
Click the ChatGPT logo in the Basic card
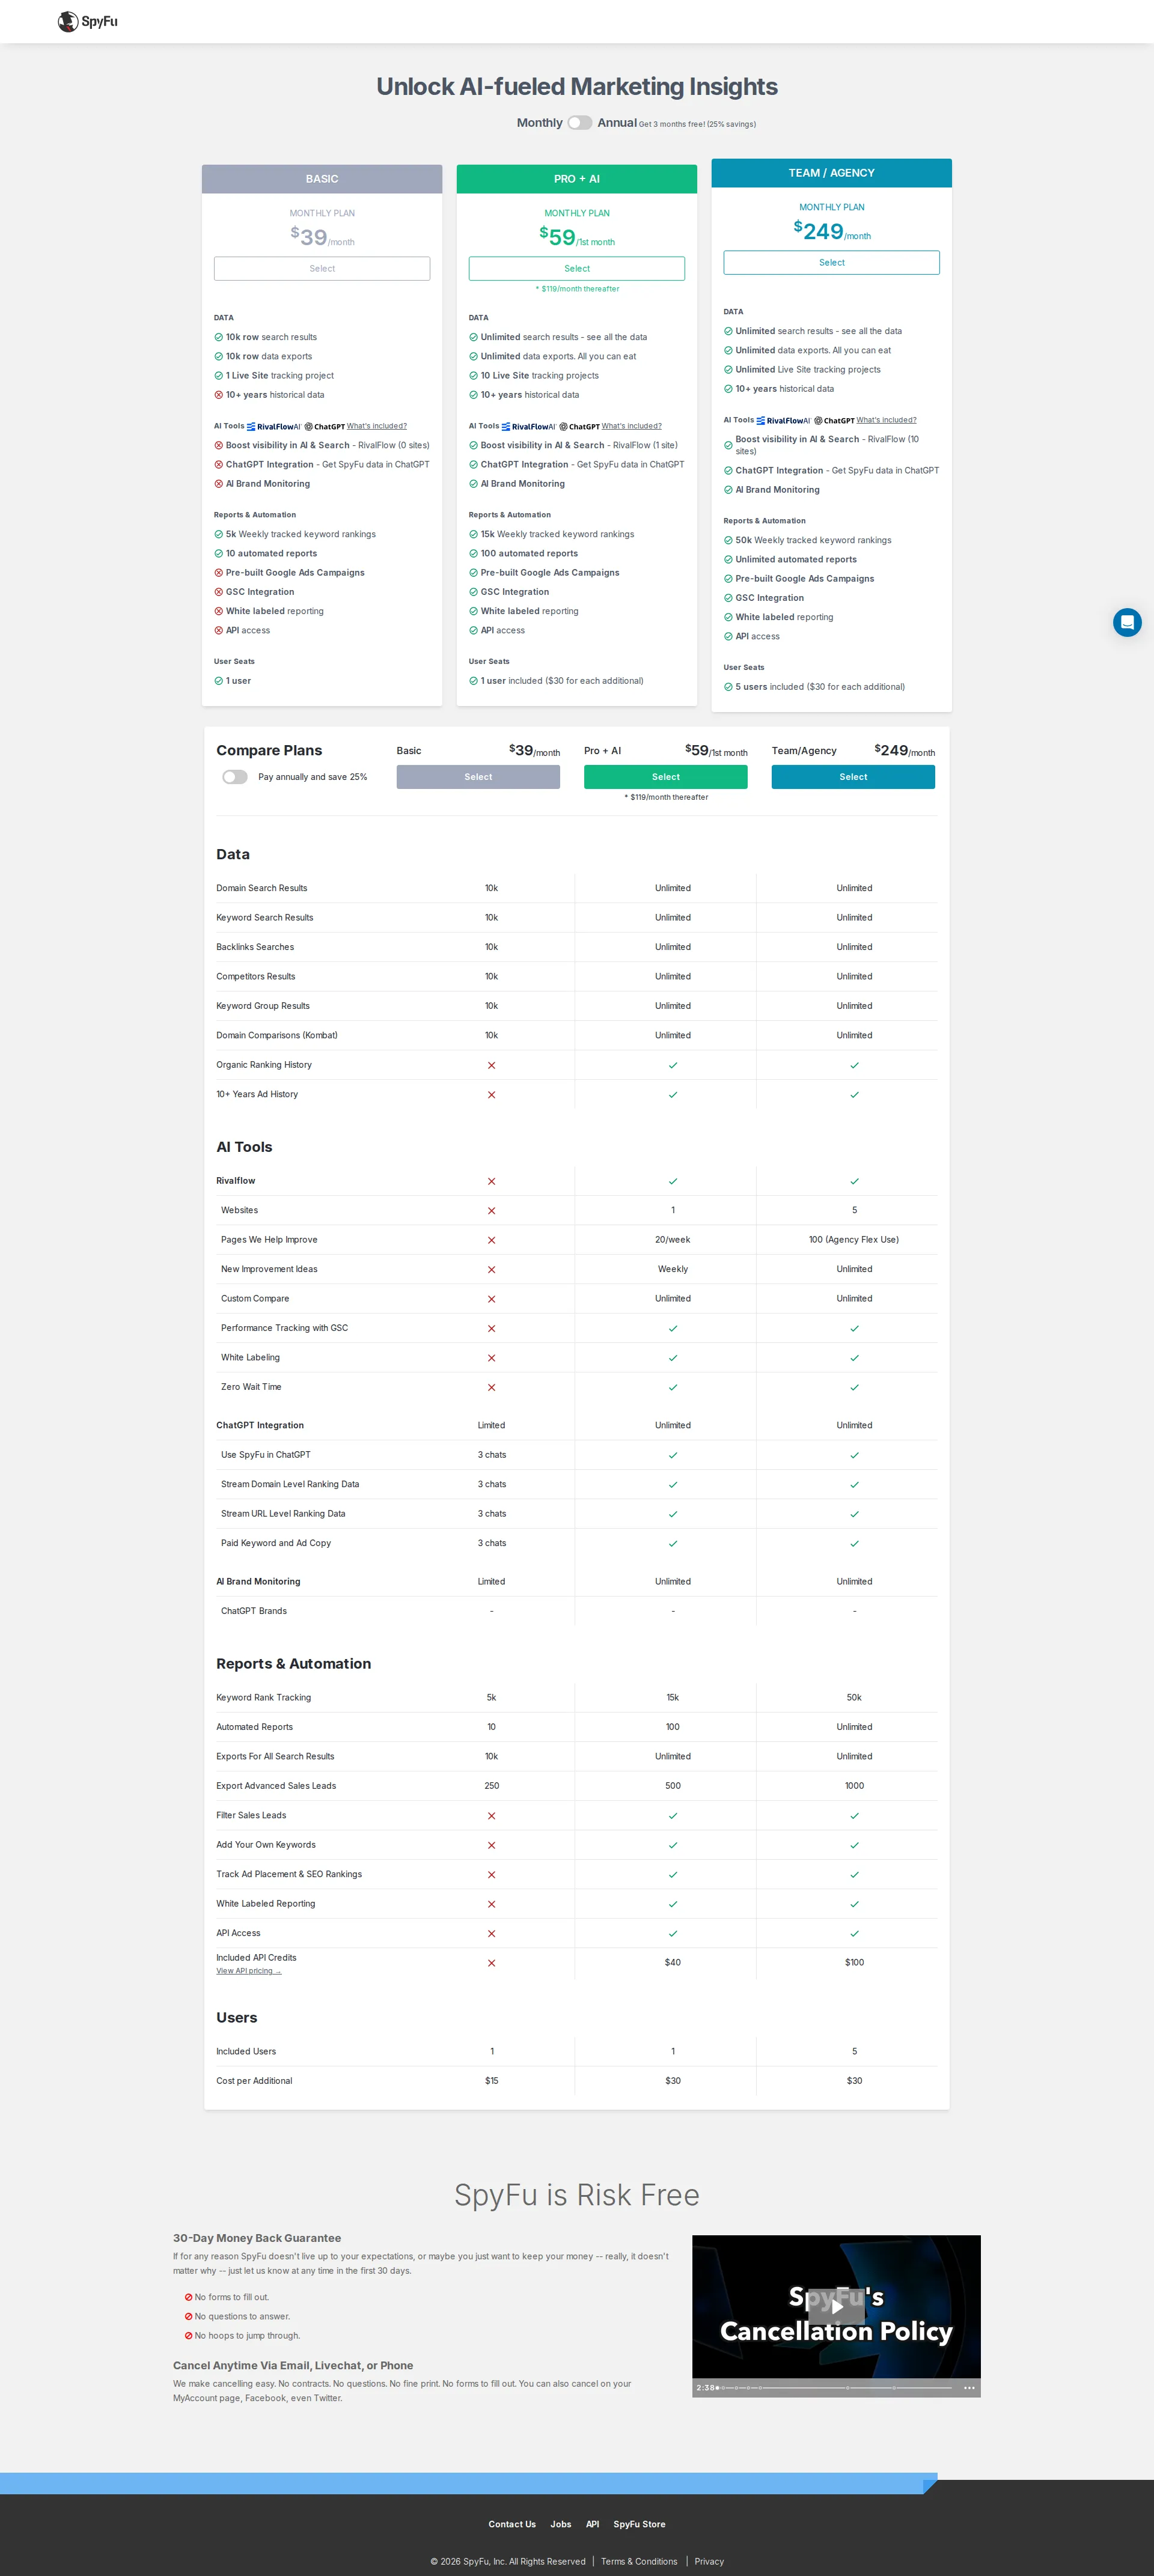click(x=324, y=426)
